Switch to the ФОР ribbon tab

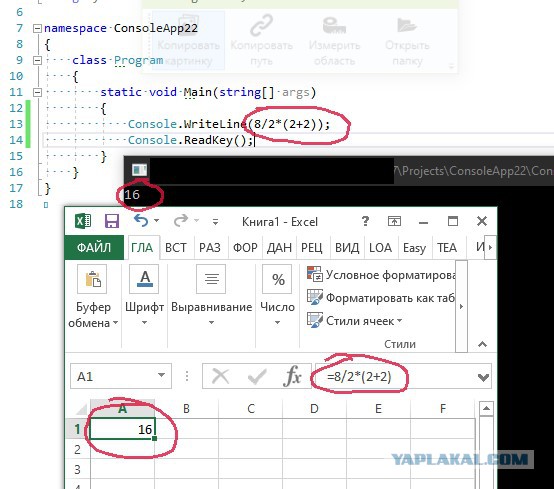click(x=245, y=248)
